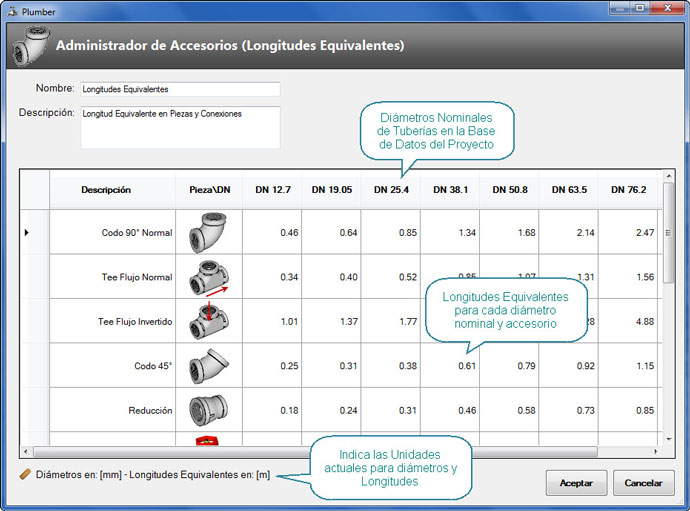Click the Codo 90° Normal elbow icon
This screenshot has width=690, height=511.
pos(209,232)
